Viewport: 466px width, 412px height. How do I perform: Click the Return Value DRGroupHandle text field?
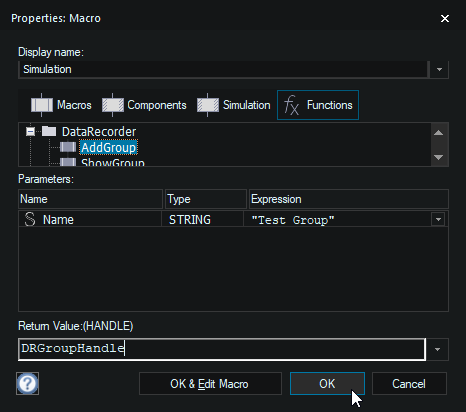(222, 349)
